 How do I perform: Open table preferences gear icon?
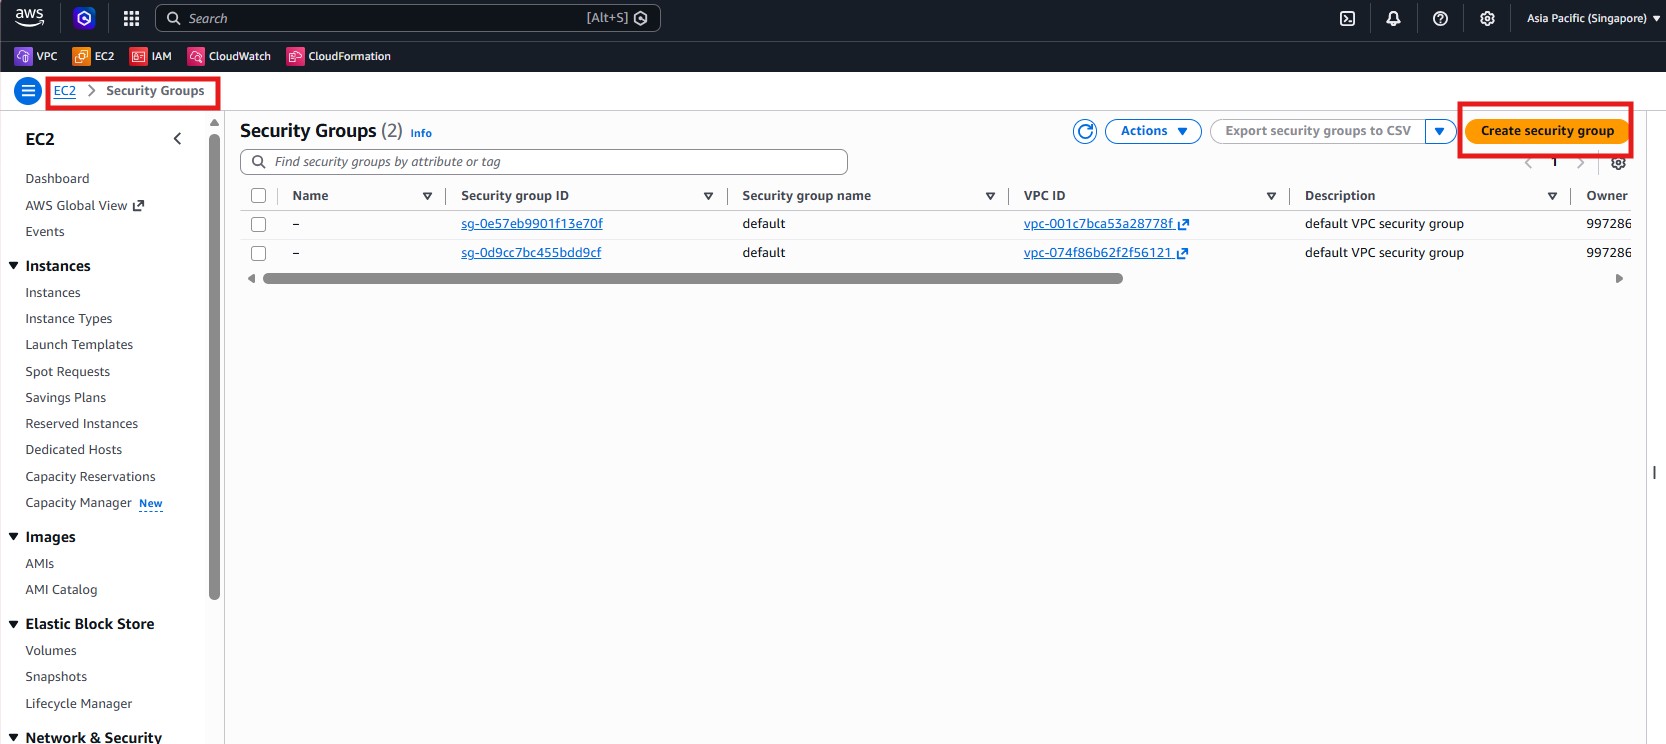click(x=1618, y=163)
